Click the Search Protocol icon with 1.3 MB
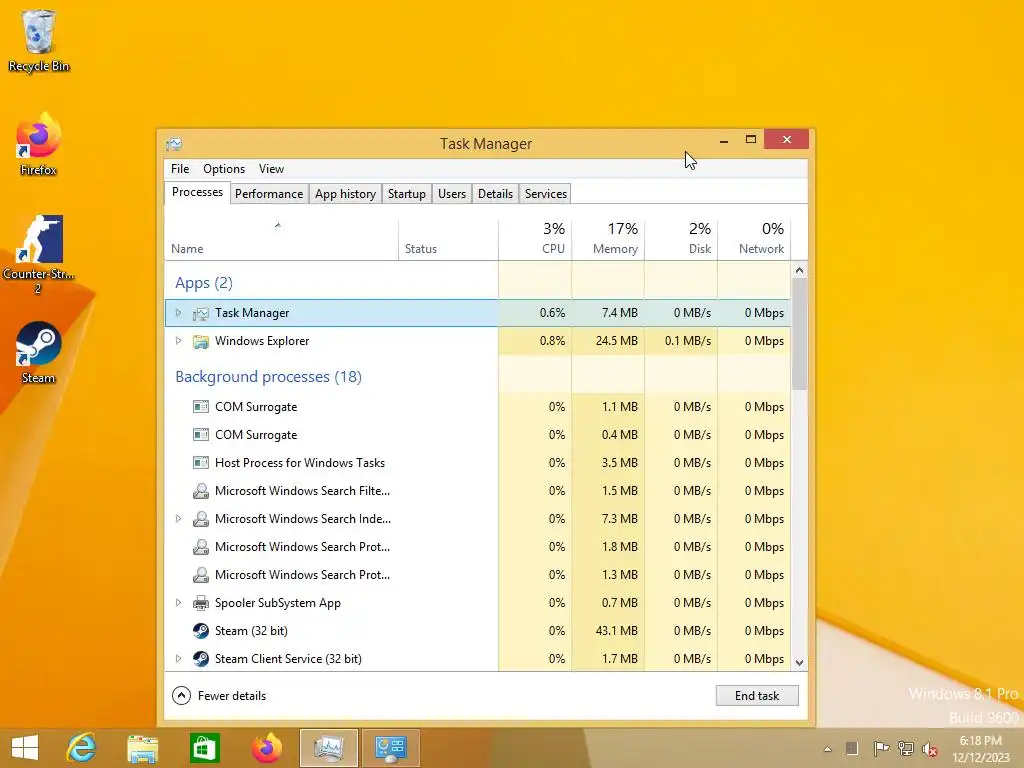1024x768 pixels. pos(200,575)
